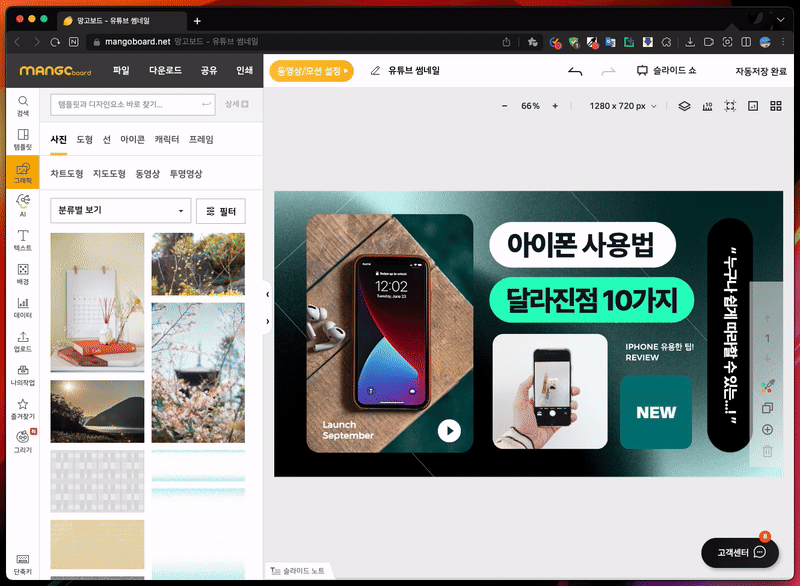Select the 사진 photo tab
800x586 pixels.
[59, 140]
